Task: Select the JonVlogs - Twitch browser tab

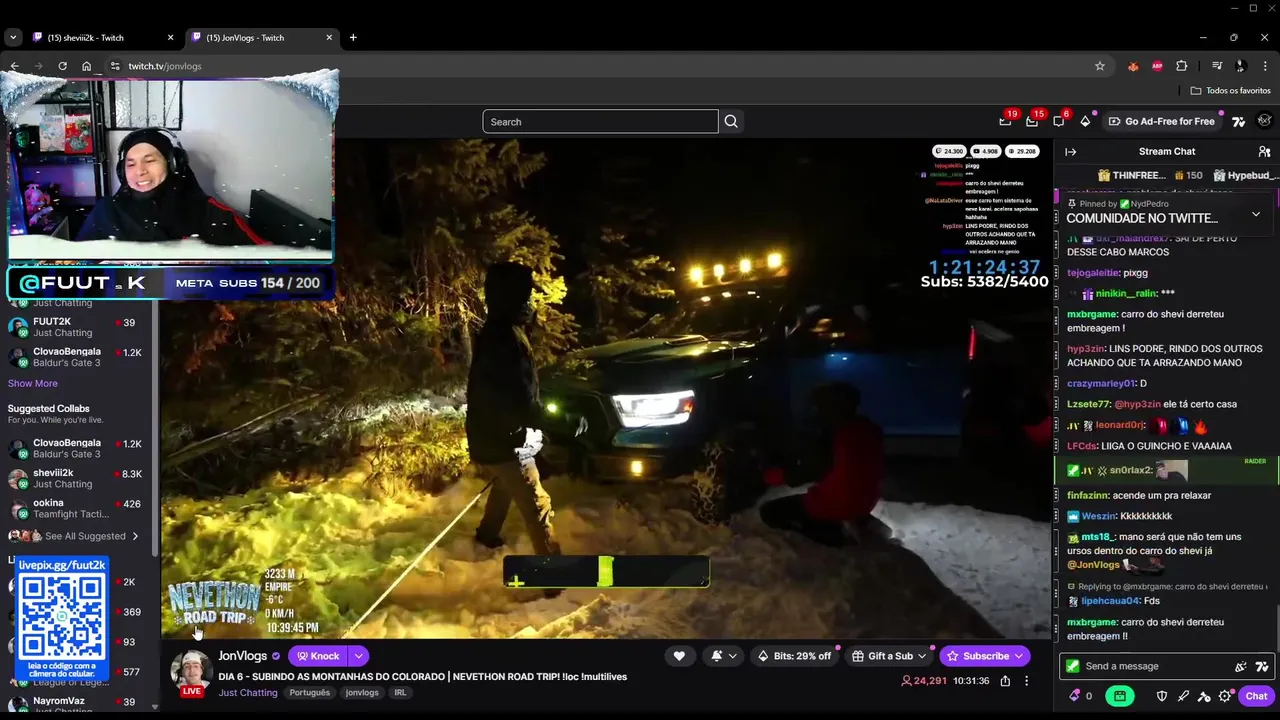Action: pos(260,37)
